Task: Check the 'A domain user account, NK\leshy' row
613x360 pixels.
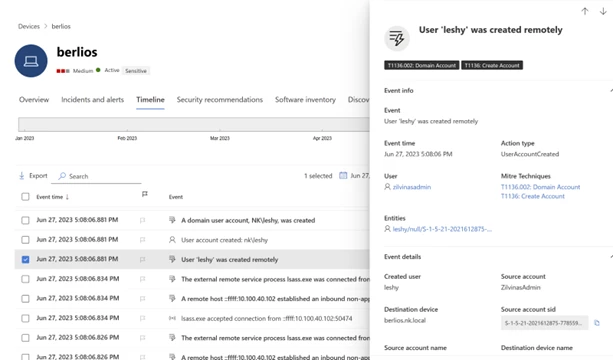Action: (25, 220)
